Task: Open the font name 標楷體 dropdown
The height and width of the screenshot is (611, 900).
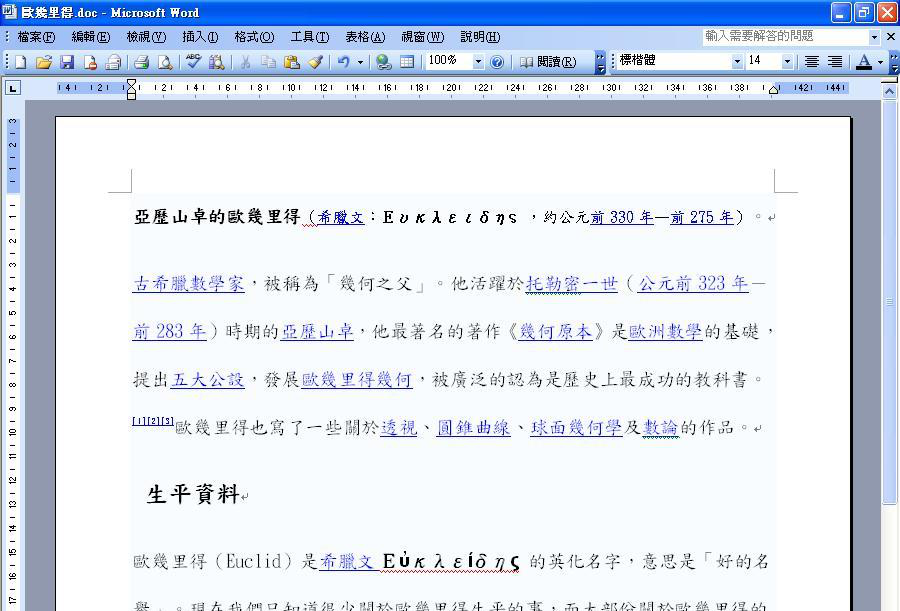Action: click(x=737, y=61)
